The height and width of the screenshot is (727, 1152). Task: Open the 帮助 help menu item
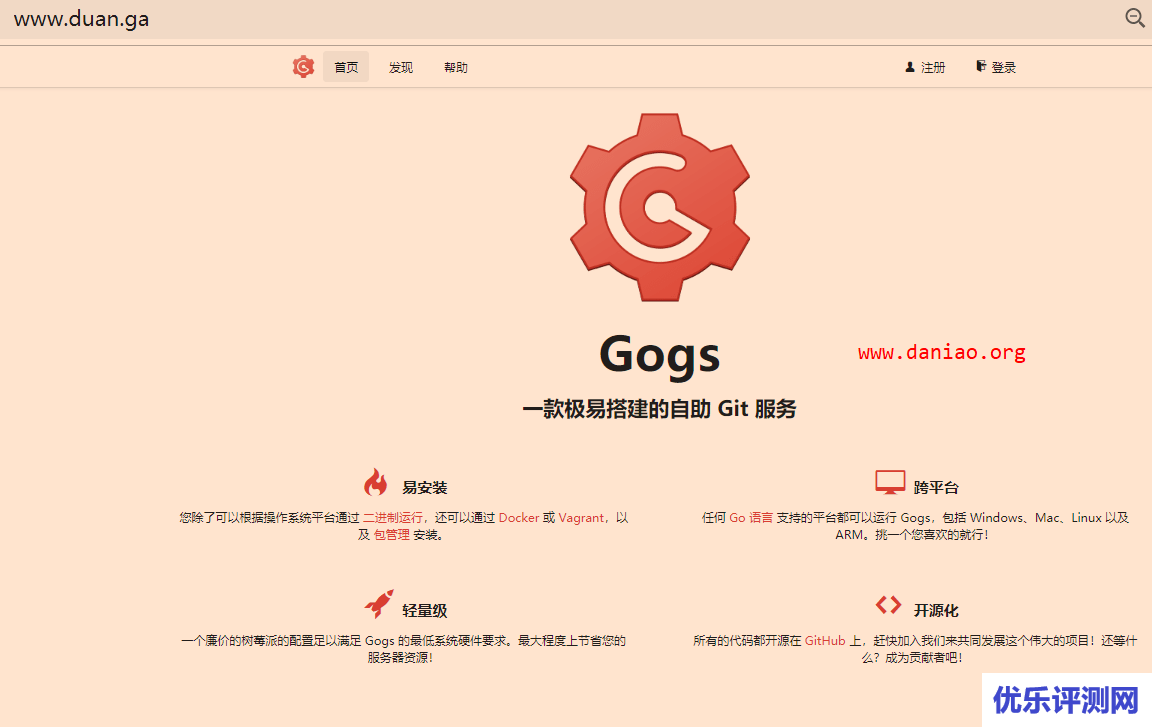(x=456, y=68)
